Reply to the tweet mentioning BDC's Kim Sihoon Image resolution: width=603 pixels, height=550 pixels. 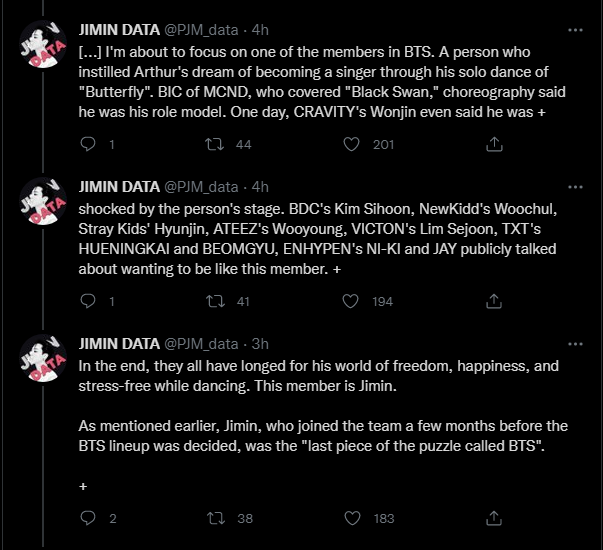[x=88, y=301]
